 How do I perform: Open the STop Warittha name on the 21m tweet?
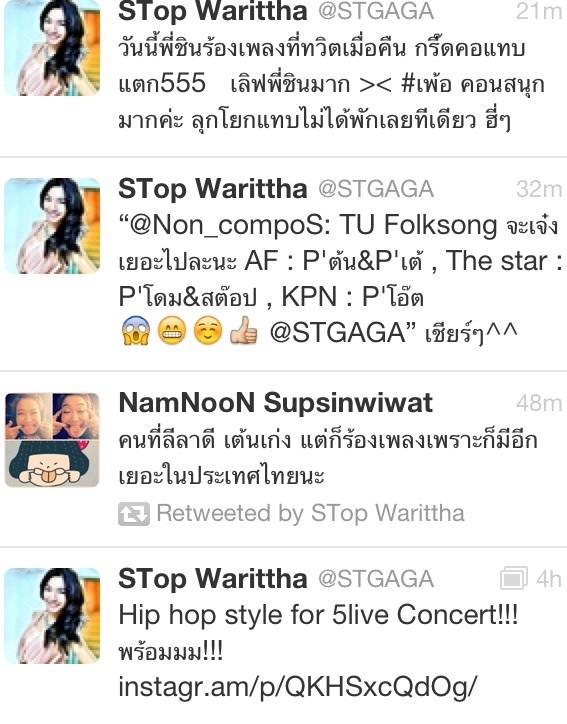point(212,11)
